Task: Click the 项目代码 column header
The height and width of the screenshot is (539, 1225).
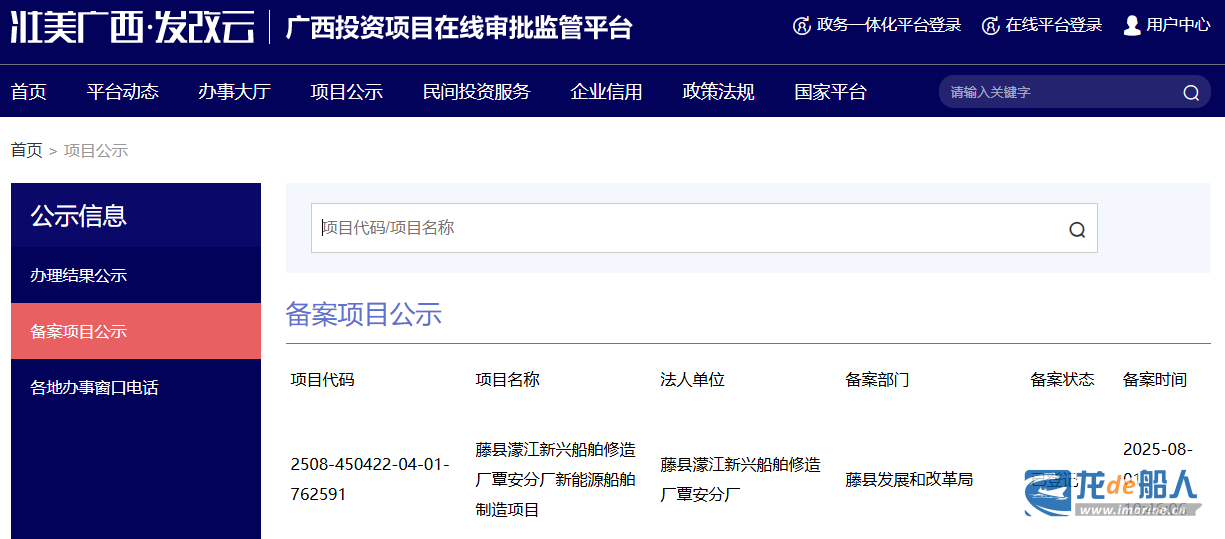Action: tap(323, 380)
